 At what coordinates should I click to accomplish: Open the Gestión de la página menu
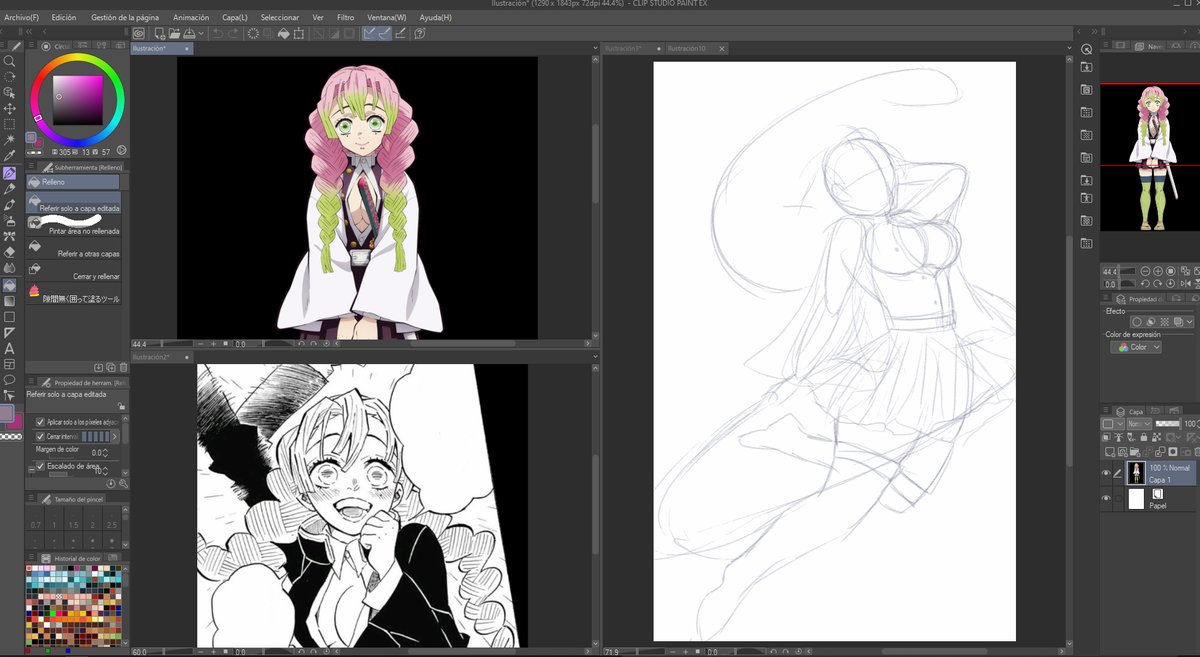(x=125, y=17)
